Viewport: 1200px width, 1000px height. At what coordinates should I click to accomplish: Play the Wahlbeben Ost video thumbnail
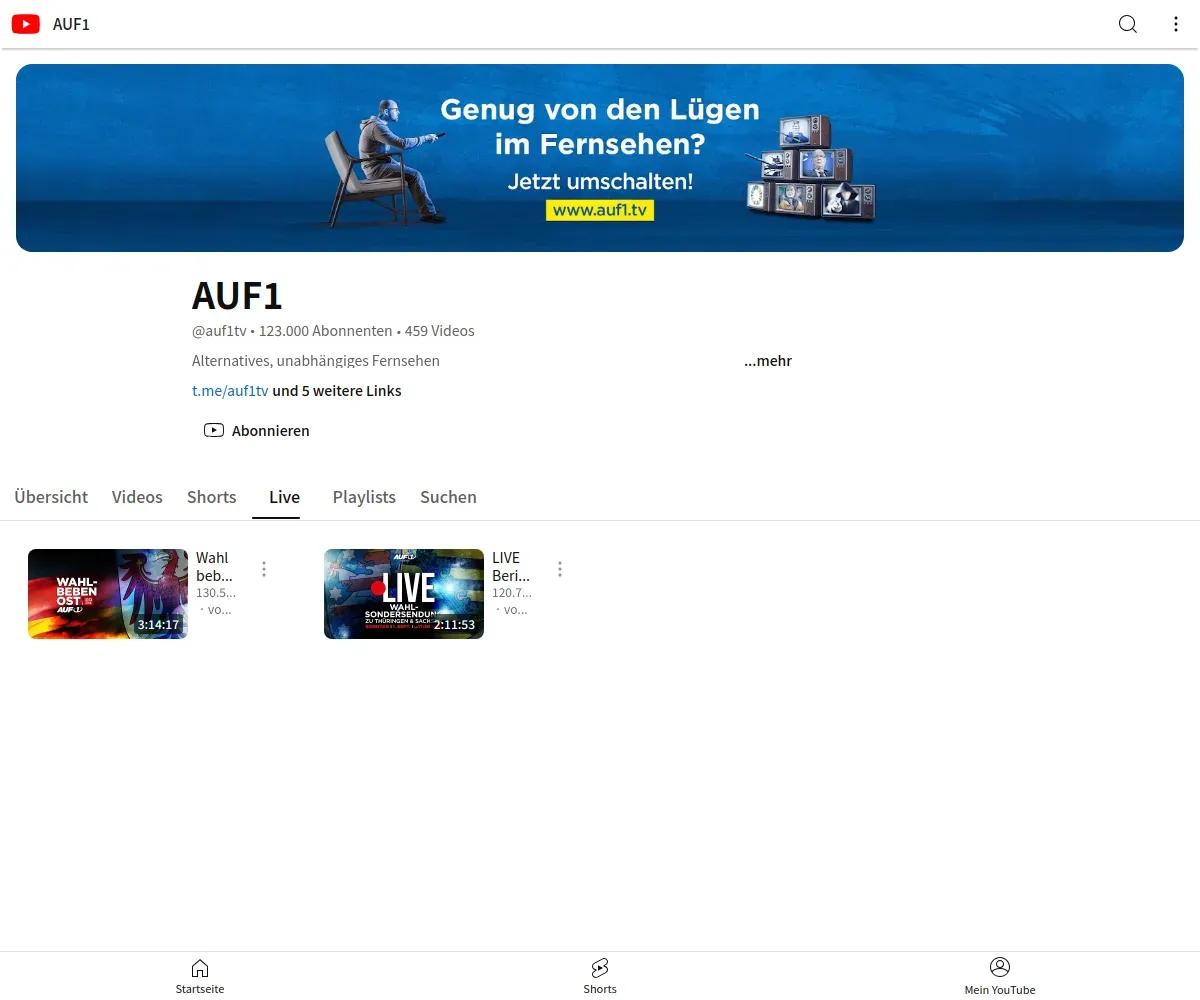(108, 594)
